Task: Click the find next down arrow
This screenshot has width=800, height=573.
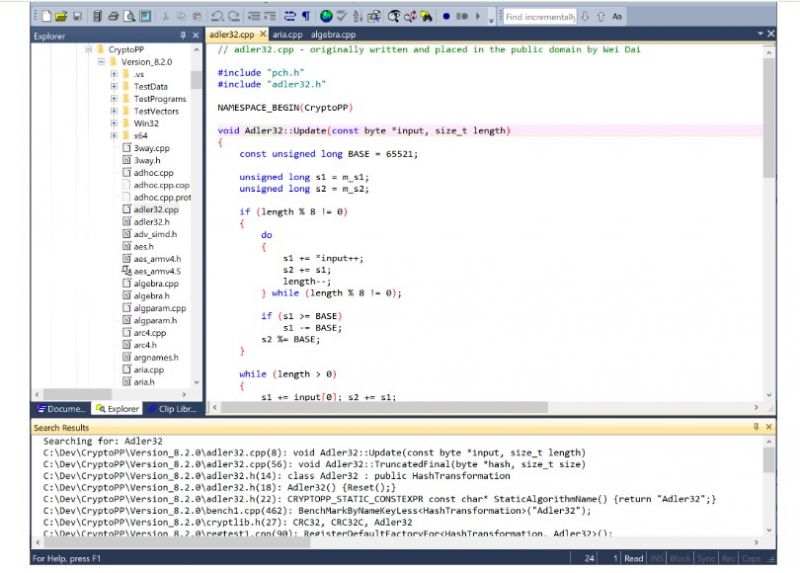Action: tap(585, 16)
